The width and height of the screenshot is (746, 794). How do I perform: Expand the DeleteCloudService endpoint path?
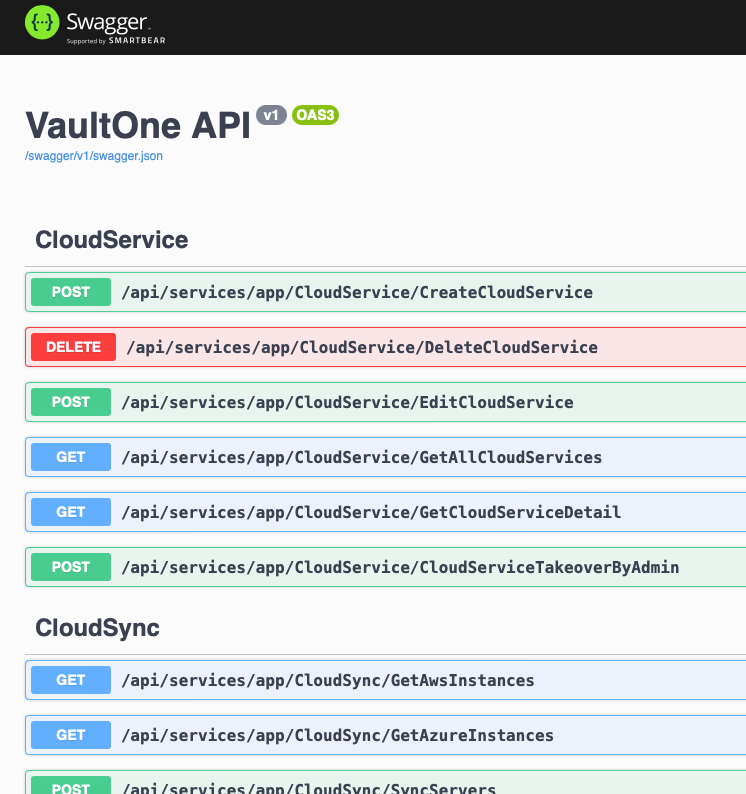(x=361, y=347)
